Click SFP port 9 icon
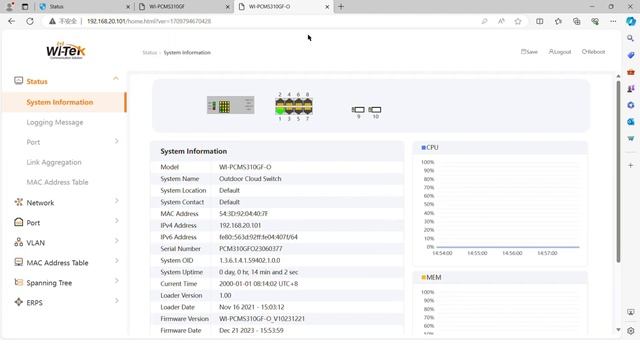 click(358, 109)
